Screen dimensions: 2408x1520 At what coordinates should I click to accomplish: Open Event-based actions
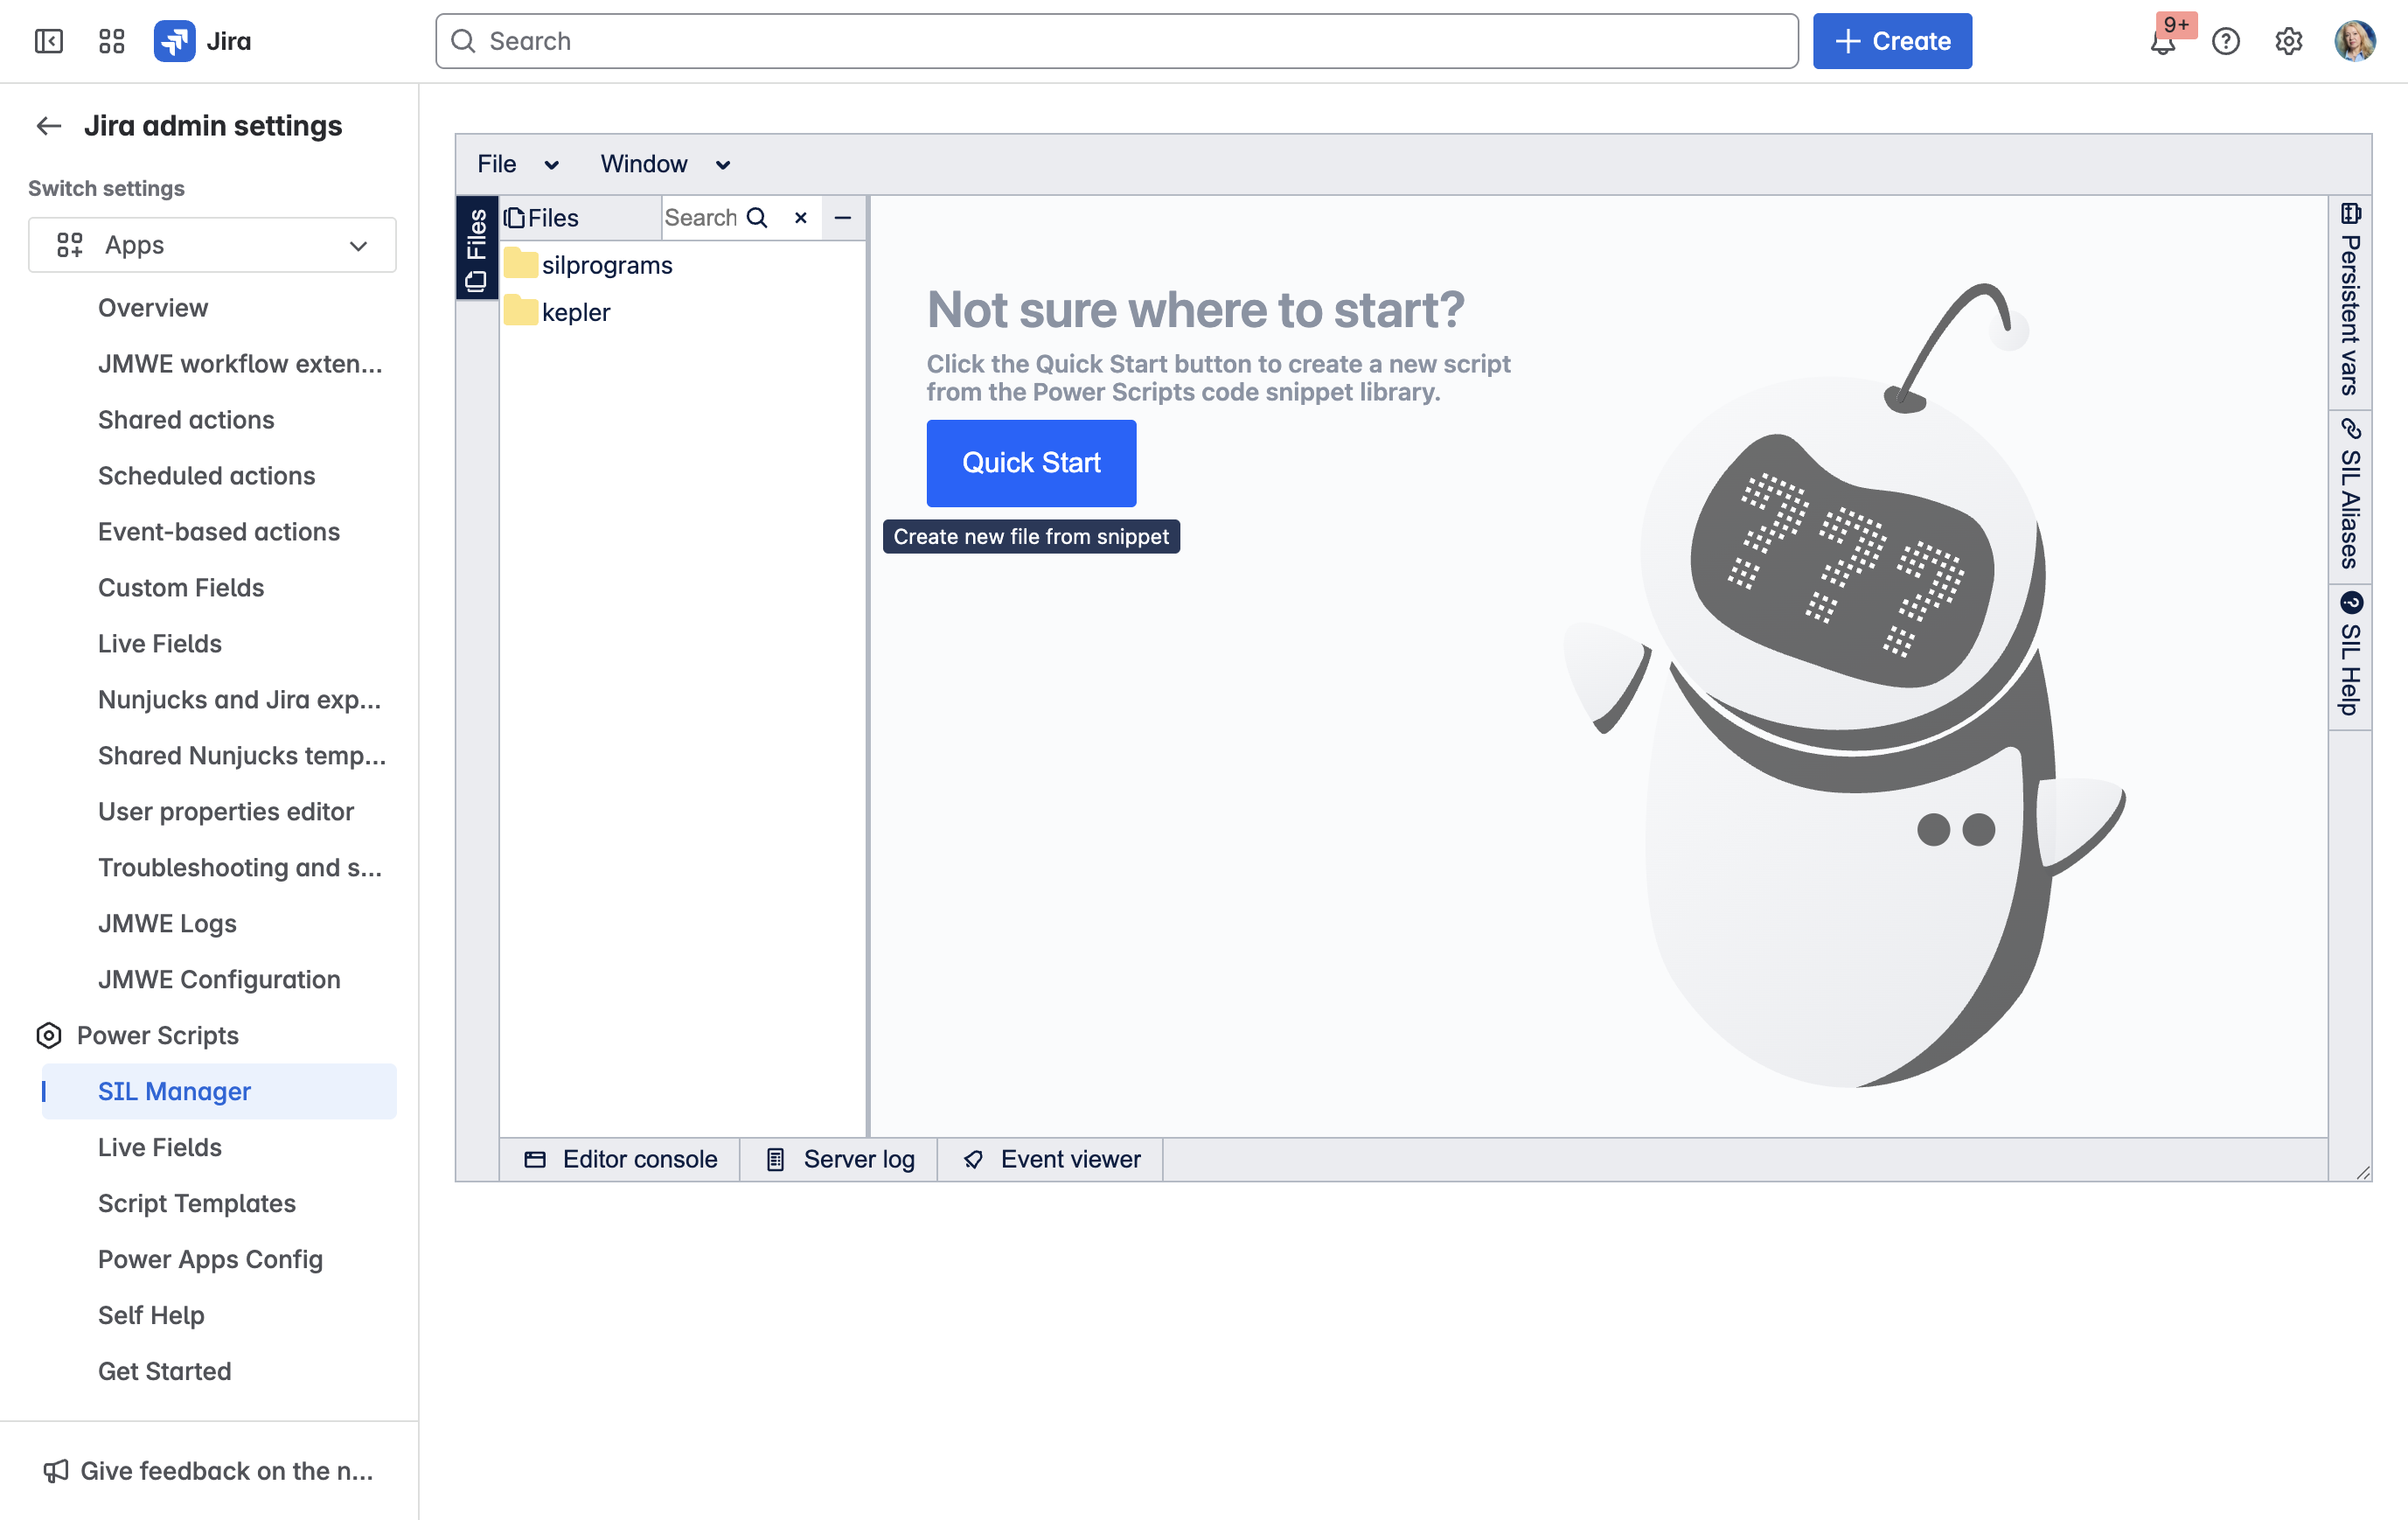tap(219, 532)
